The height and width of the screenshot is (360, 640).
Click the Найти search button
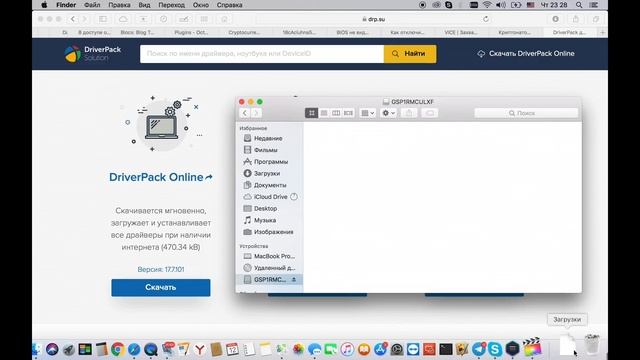[410, 54]
